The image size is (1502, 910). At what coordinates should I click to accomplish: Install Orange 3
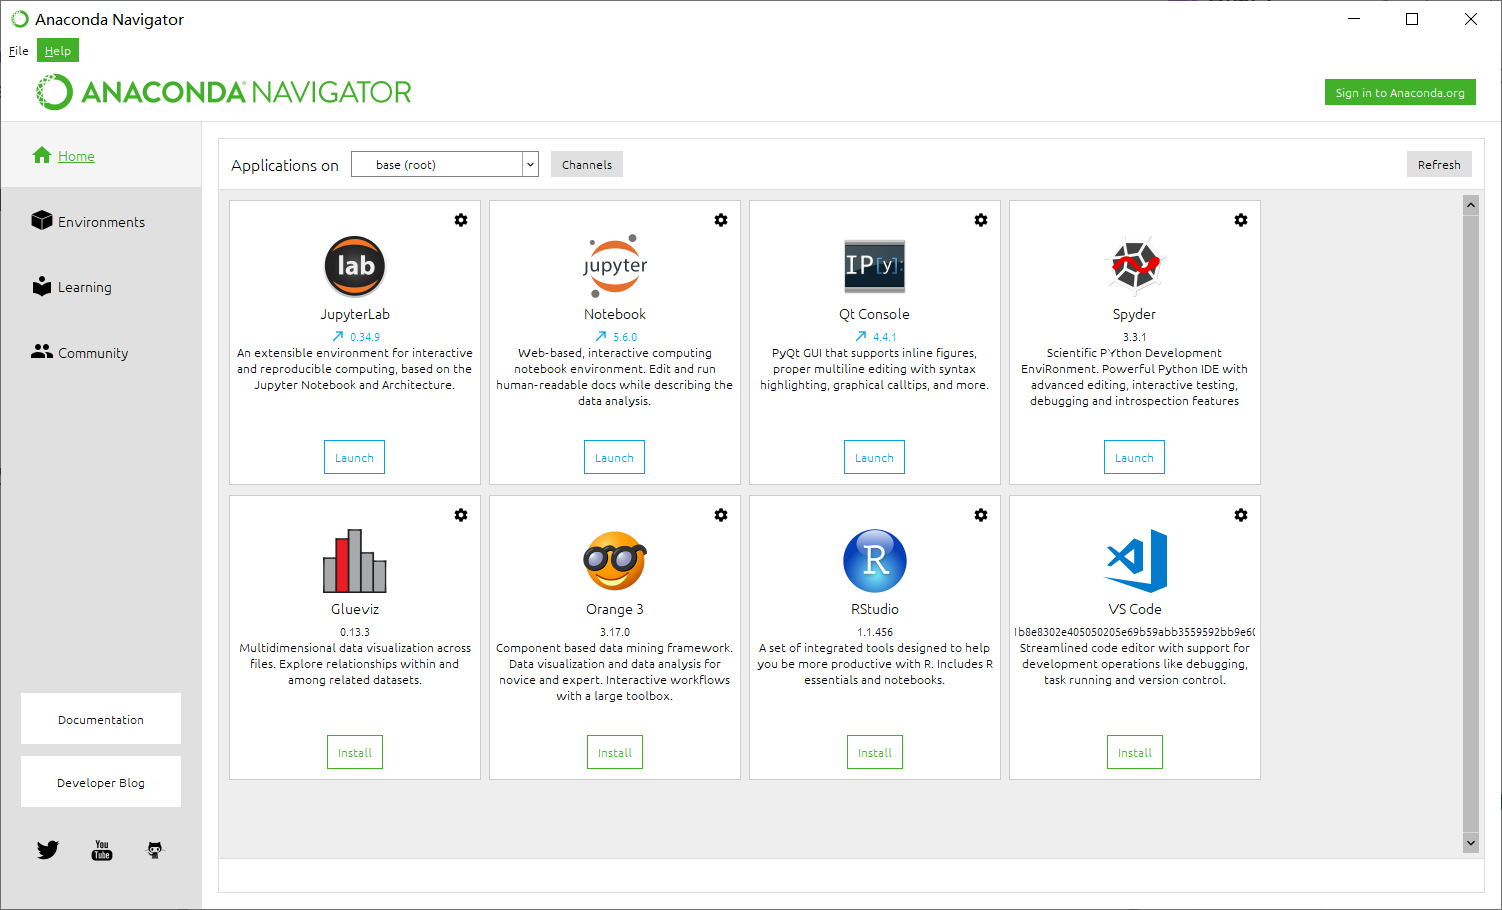point(615,752)
